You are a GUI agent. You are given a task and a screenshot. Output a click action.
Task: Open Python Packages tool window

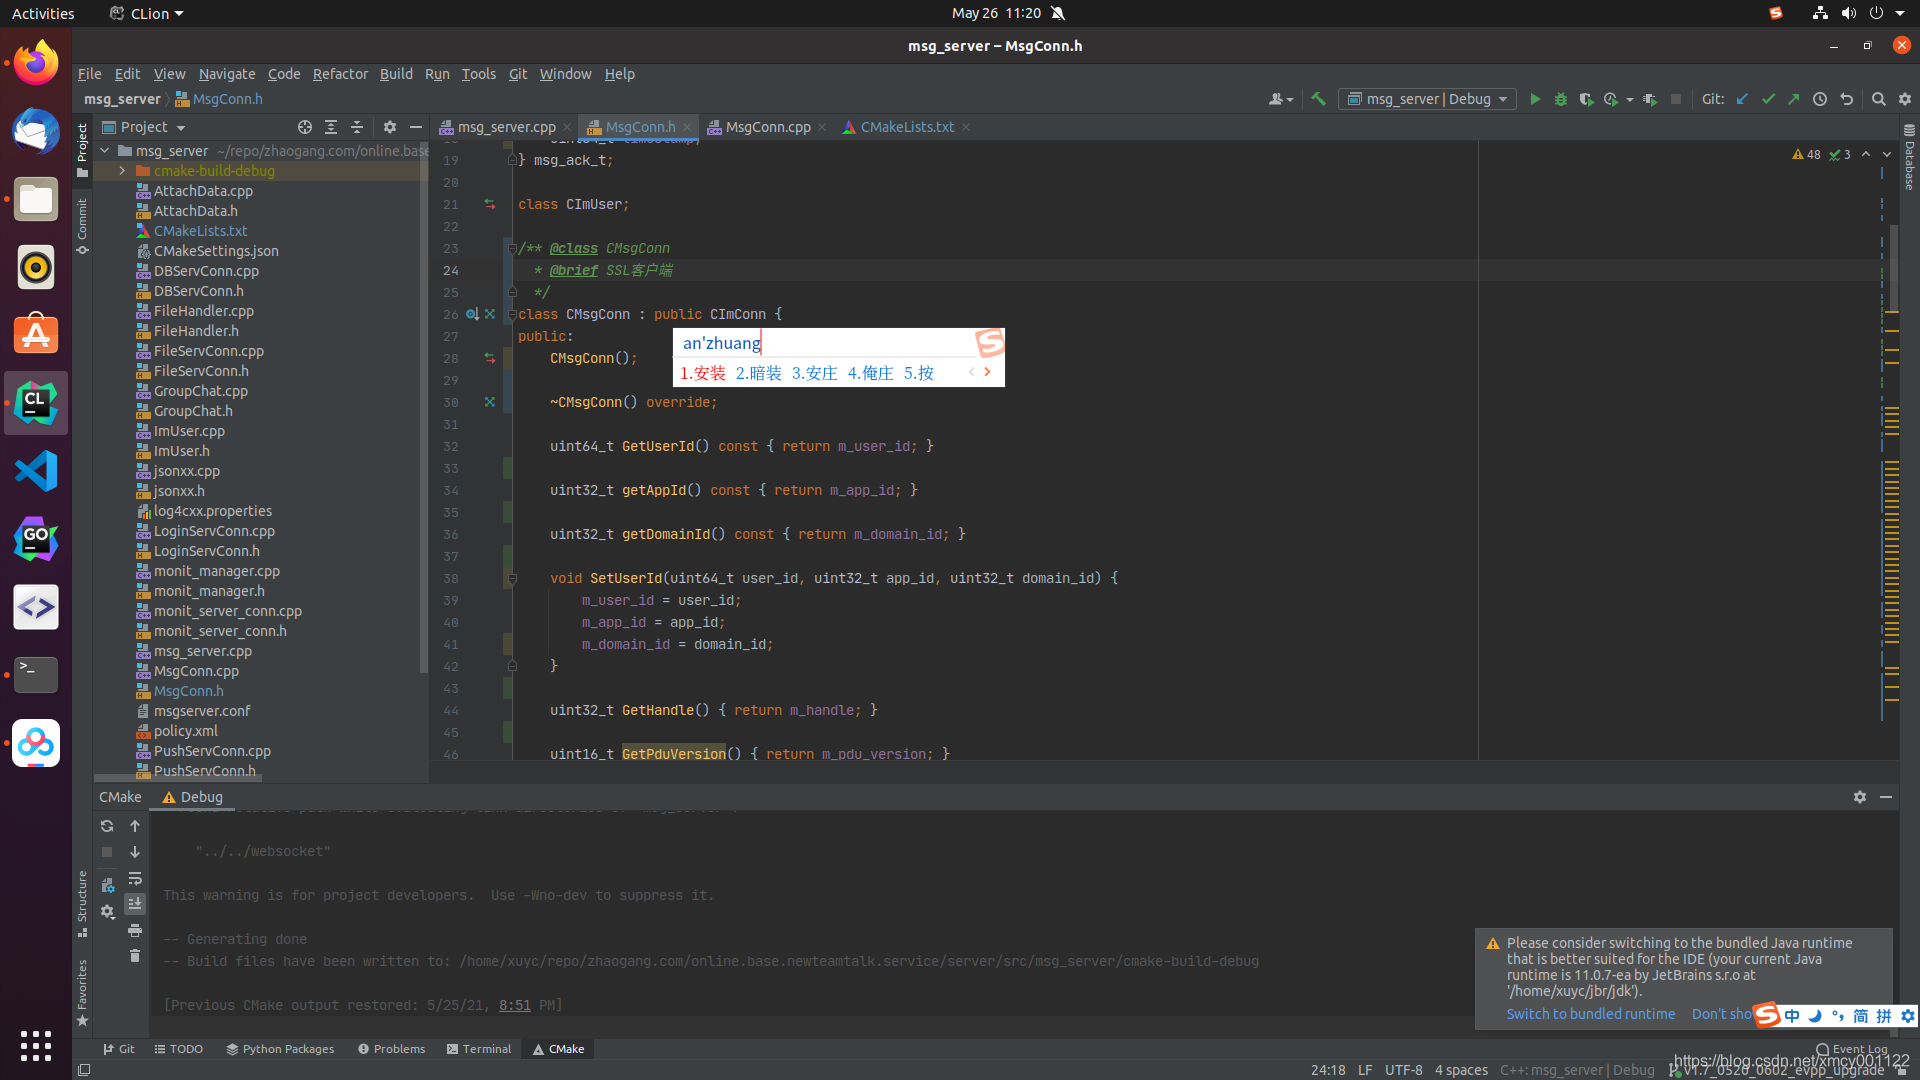(x=280, y=1049)
